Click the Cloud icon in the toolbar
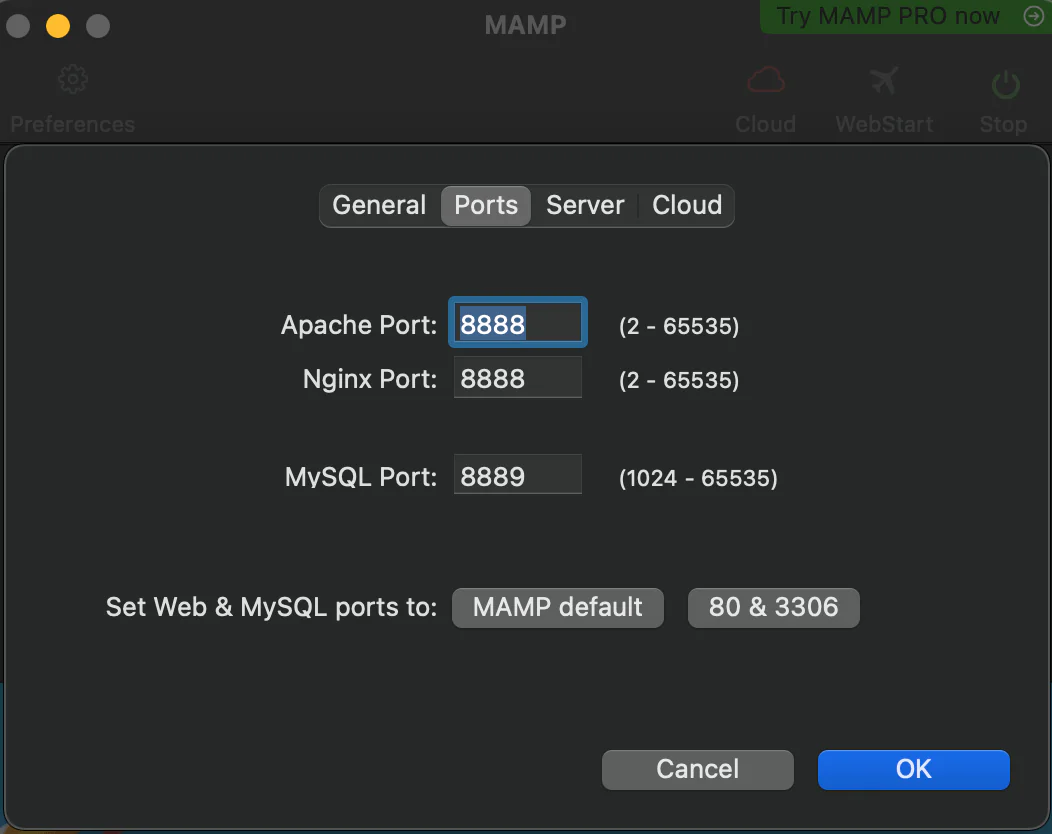Screen dimensions: 1052x834 (x=765, y=81)
